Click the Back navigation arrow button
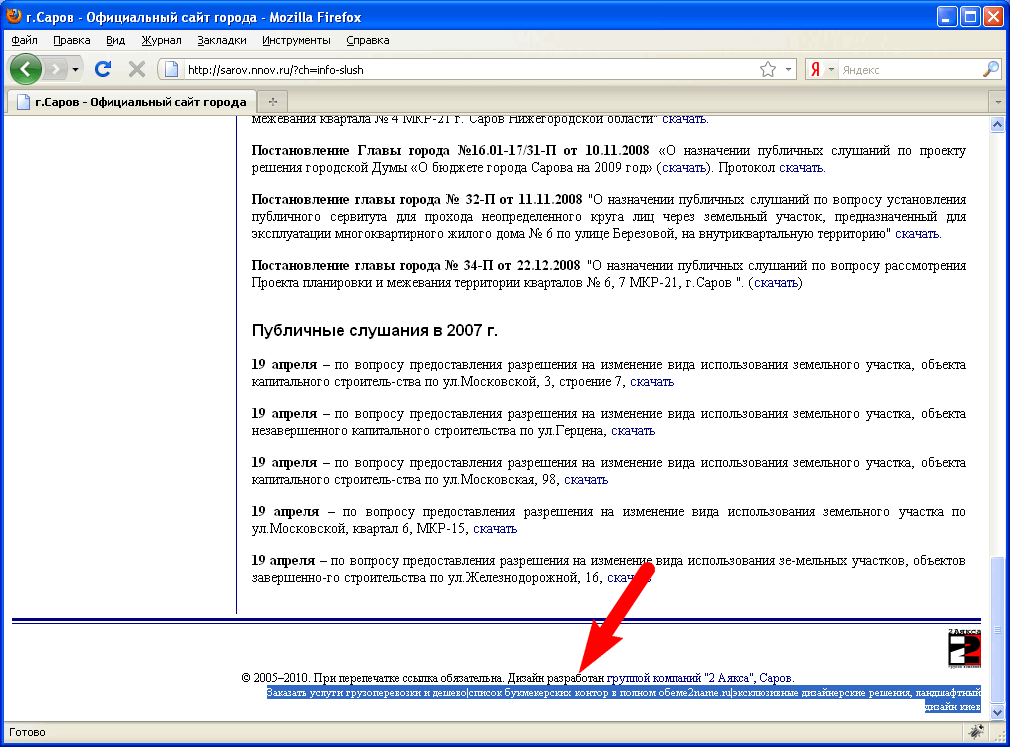The image size is (1010, 747). click(26, 69)
